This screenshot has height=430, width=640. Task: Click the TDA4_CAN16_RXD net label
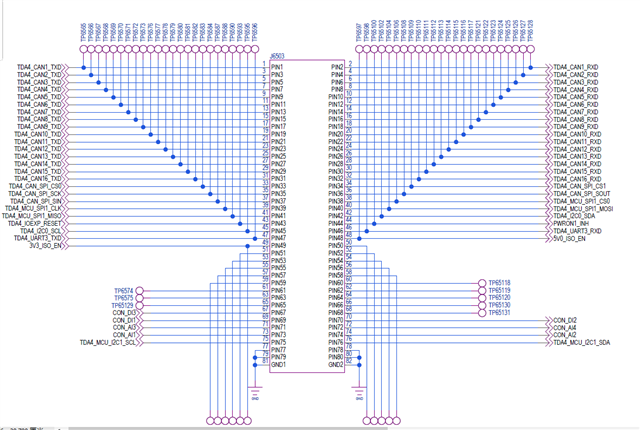pos(578,179)
